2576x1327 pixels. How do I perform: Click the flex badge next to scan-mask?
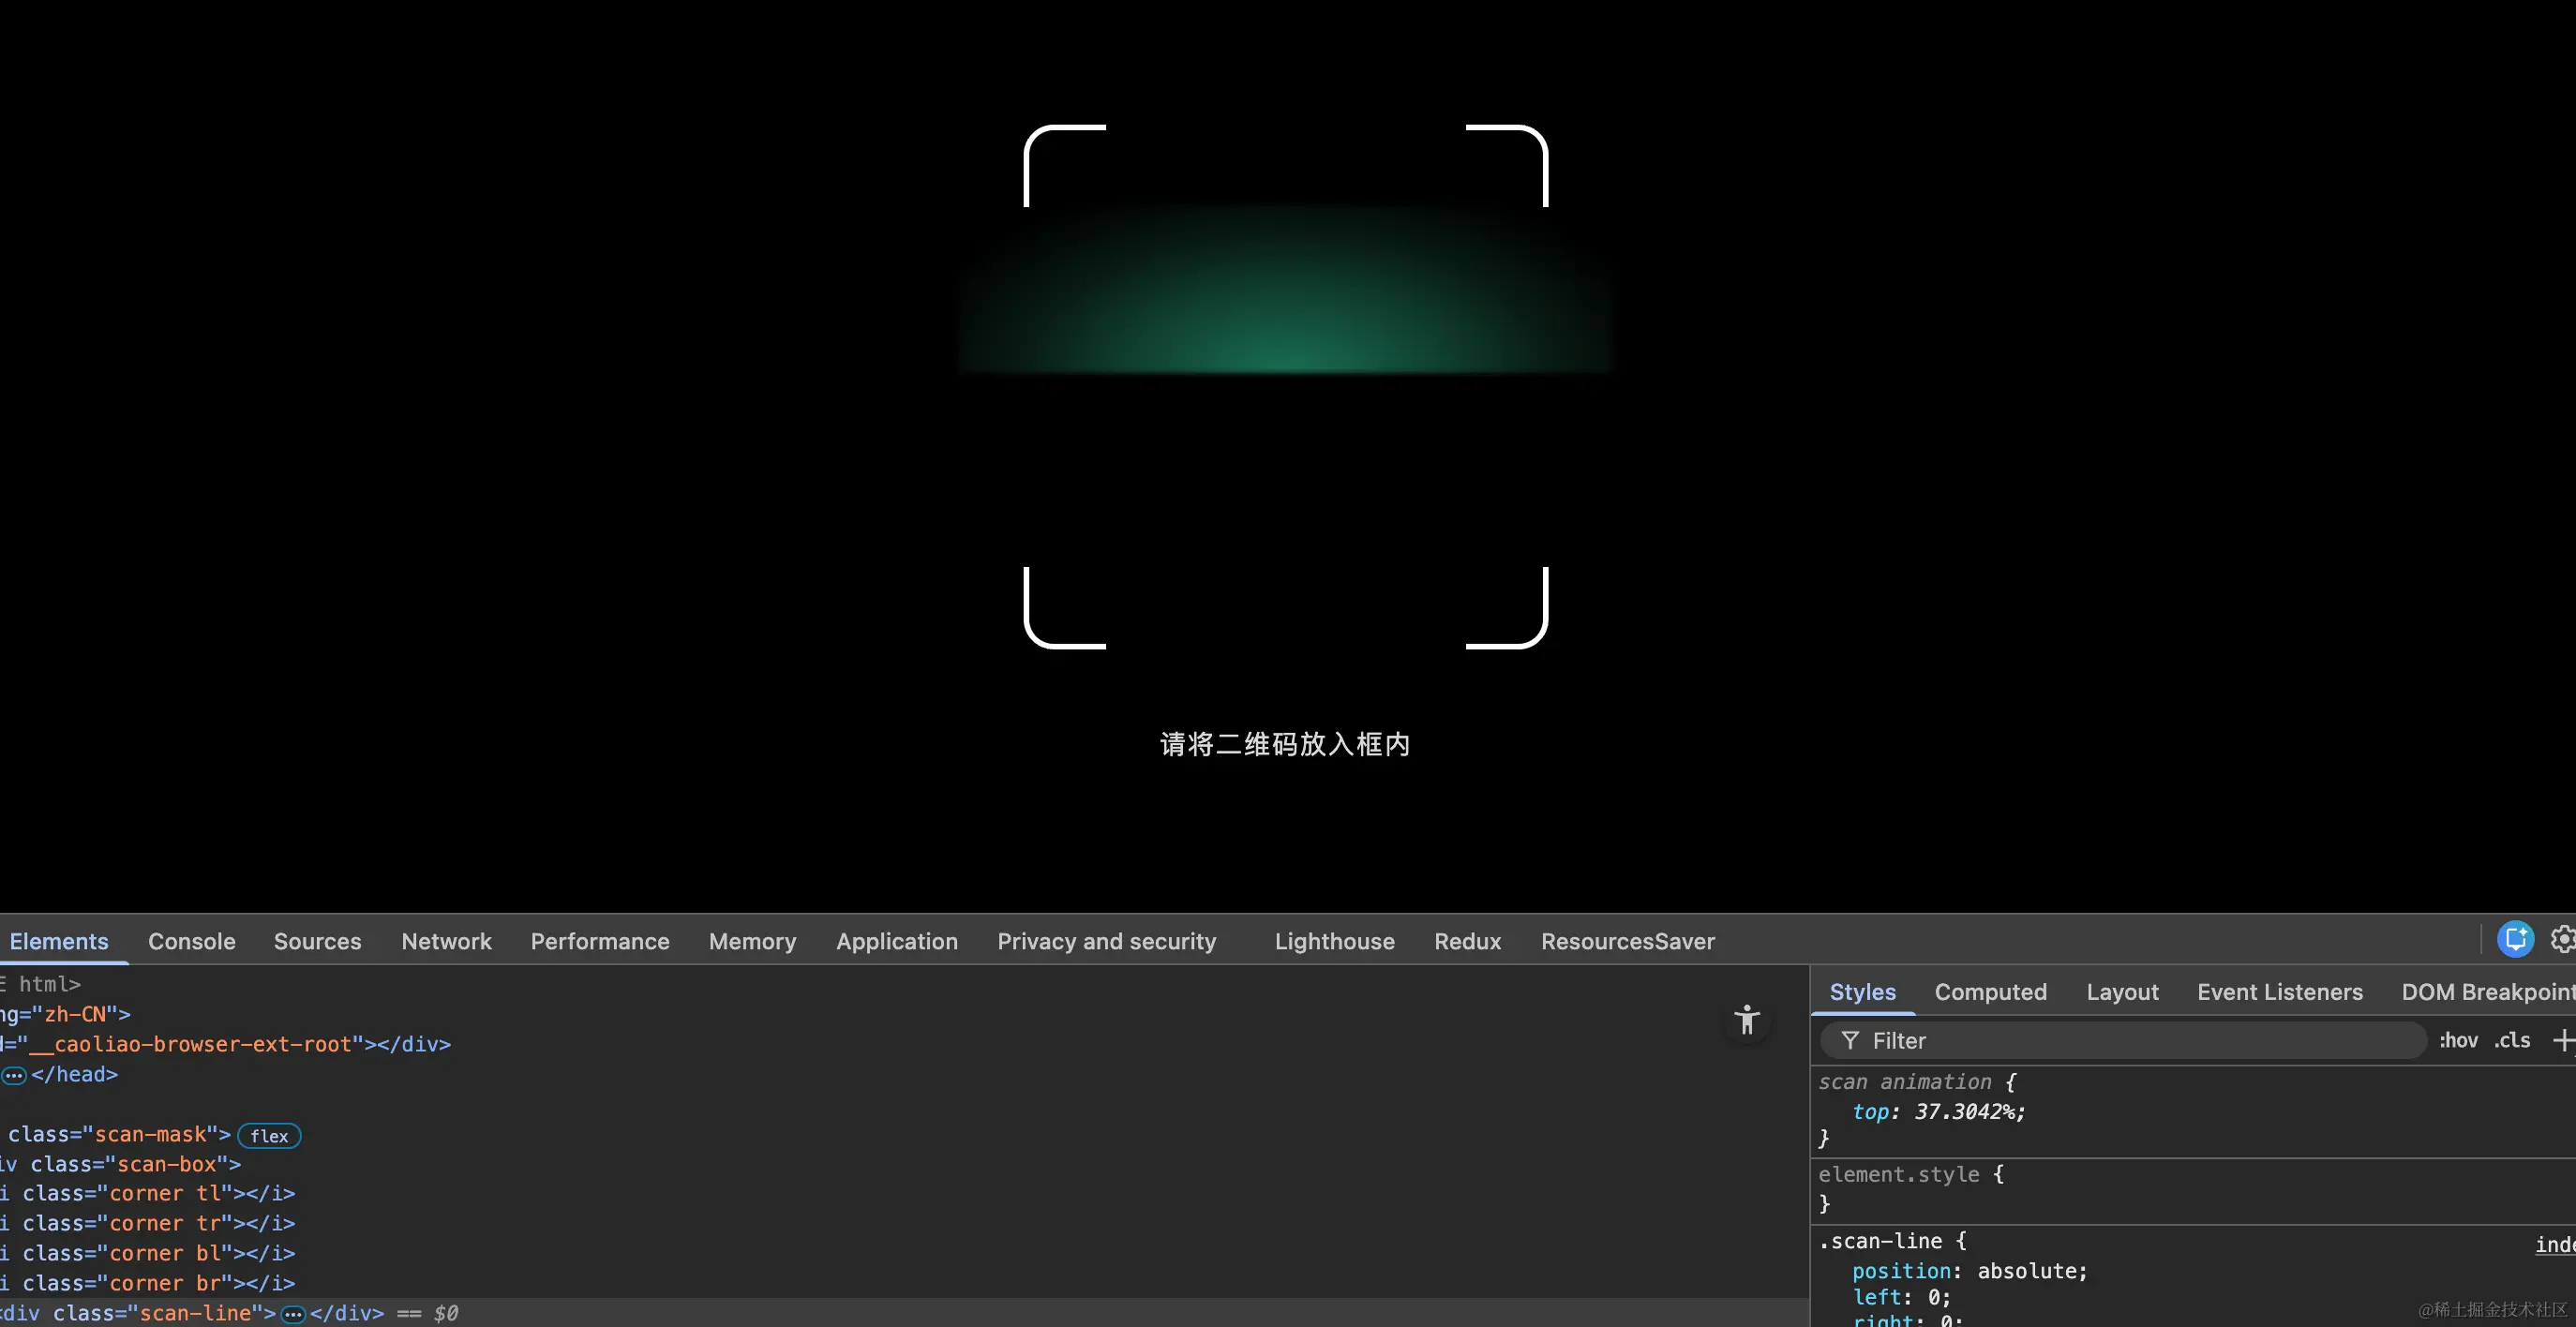pyautogui.click(x=269, y=1136)
